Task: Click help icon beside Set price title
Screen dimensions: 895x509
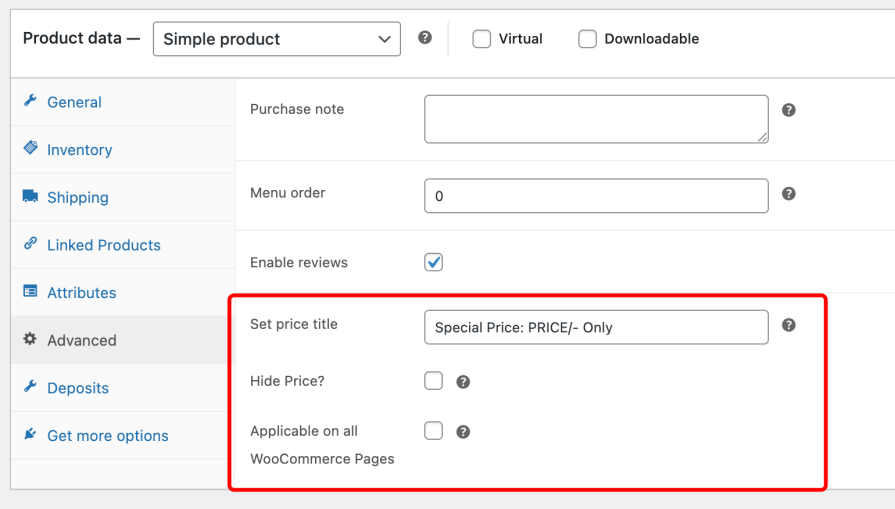Action: 788,325
